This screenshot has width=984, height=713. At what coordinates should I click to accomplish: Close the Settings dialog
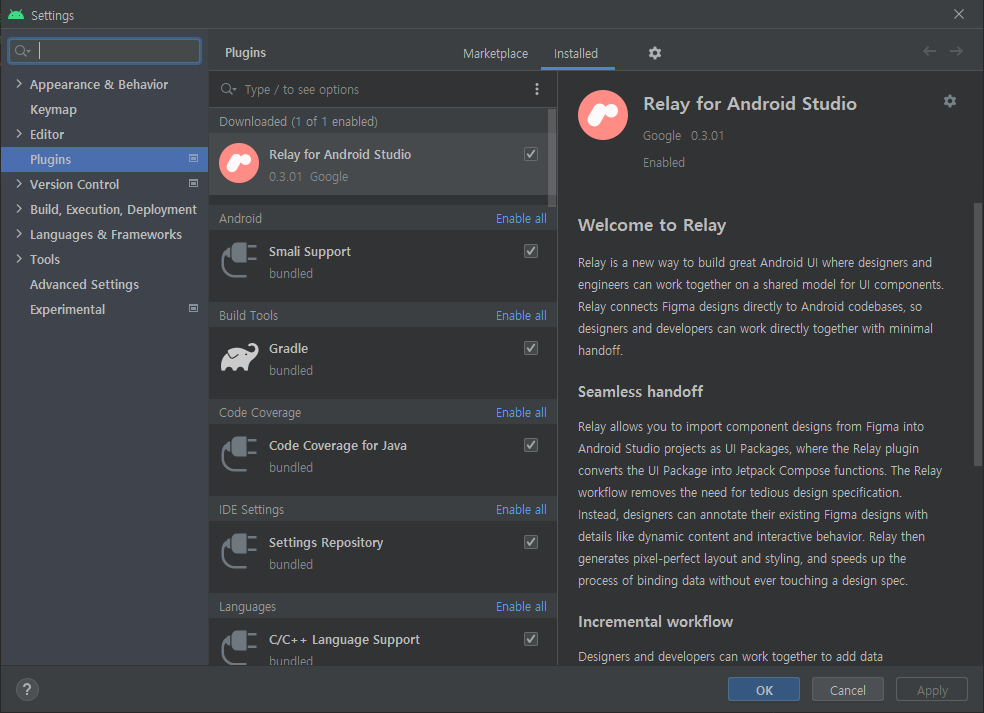[959, 14]
